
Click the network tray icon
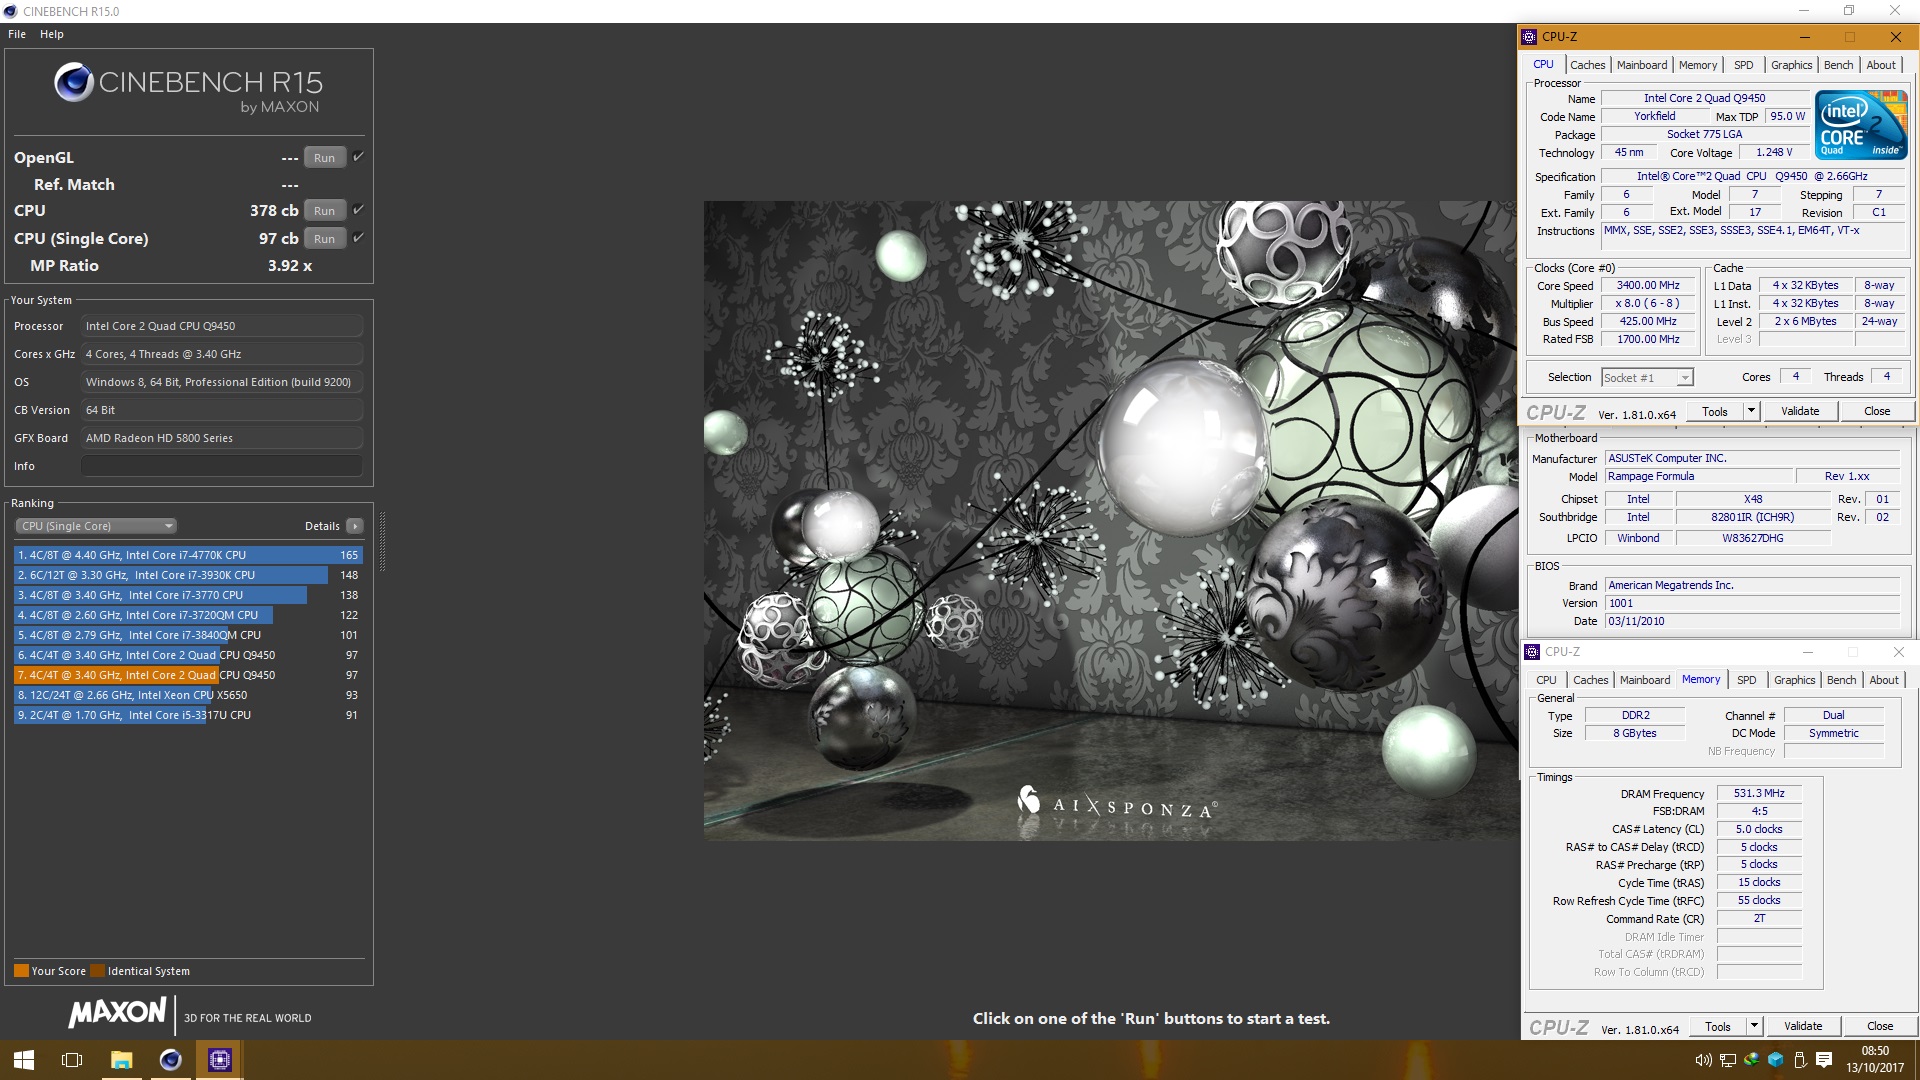[x=1728, y=1060]
